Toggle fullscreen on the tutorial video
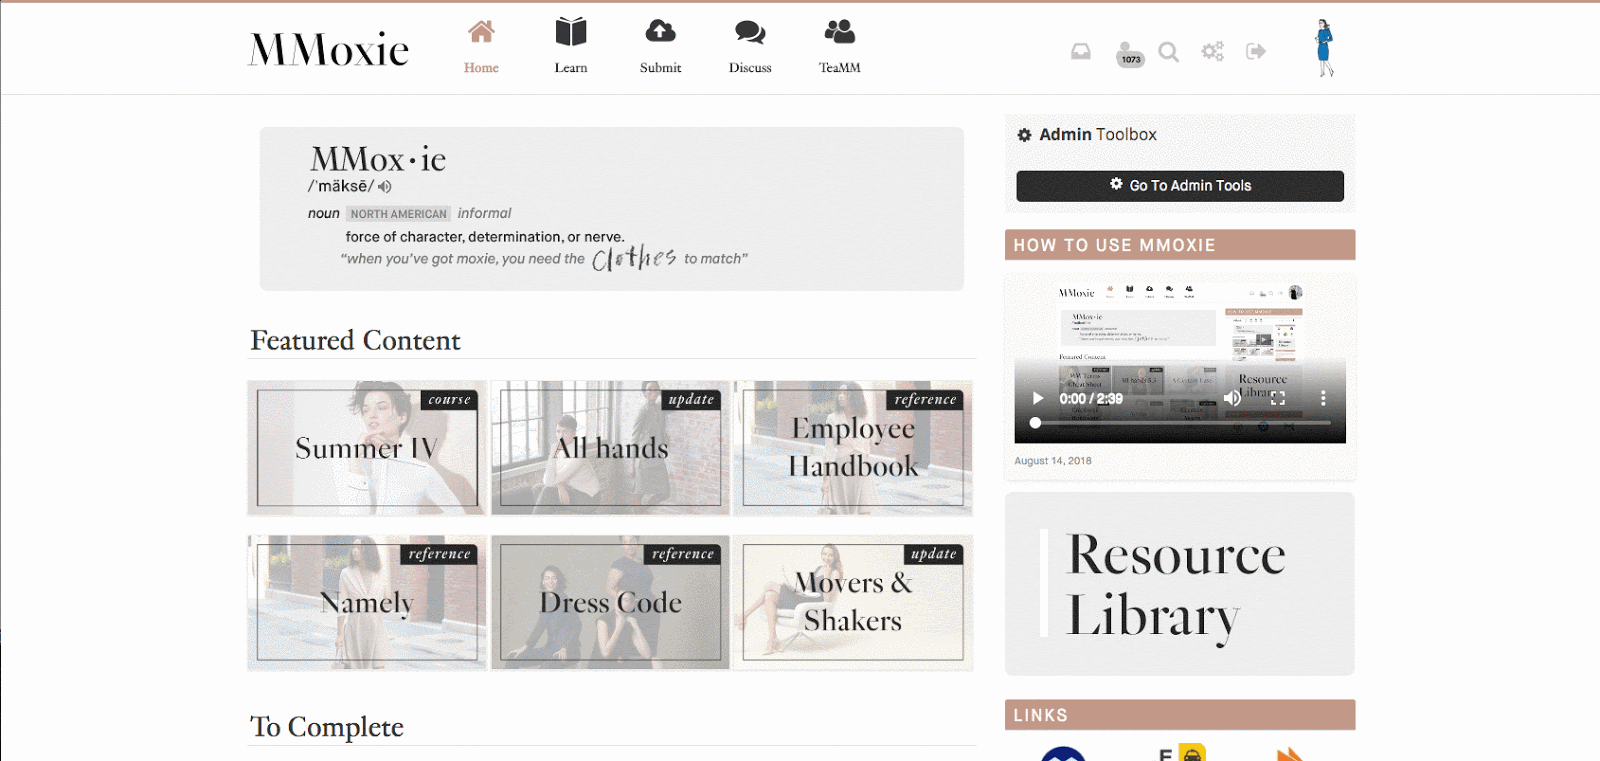The width and height of the screenshot is (1600, 761). [1278, 398]
